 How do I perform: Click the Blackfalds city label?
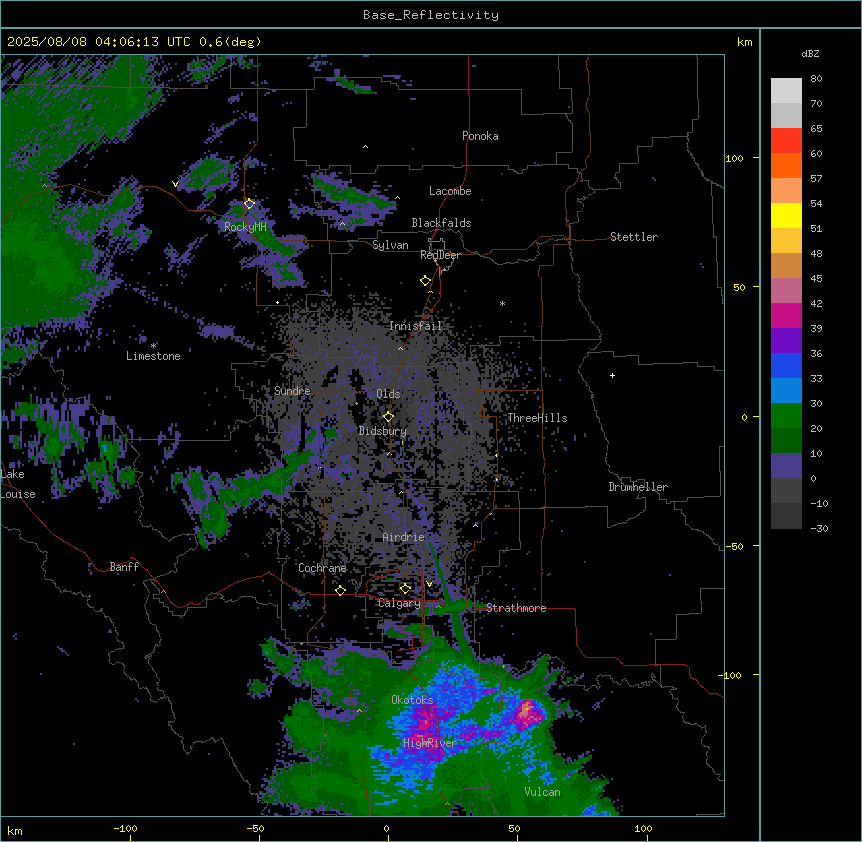(441, 223)
